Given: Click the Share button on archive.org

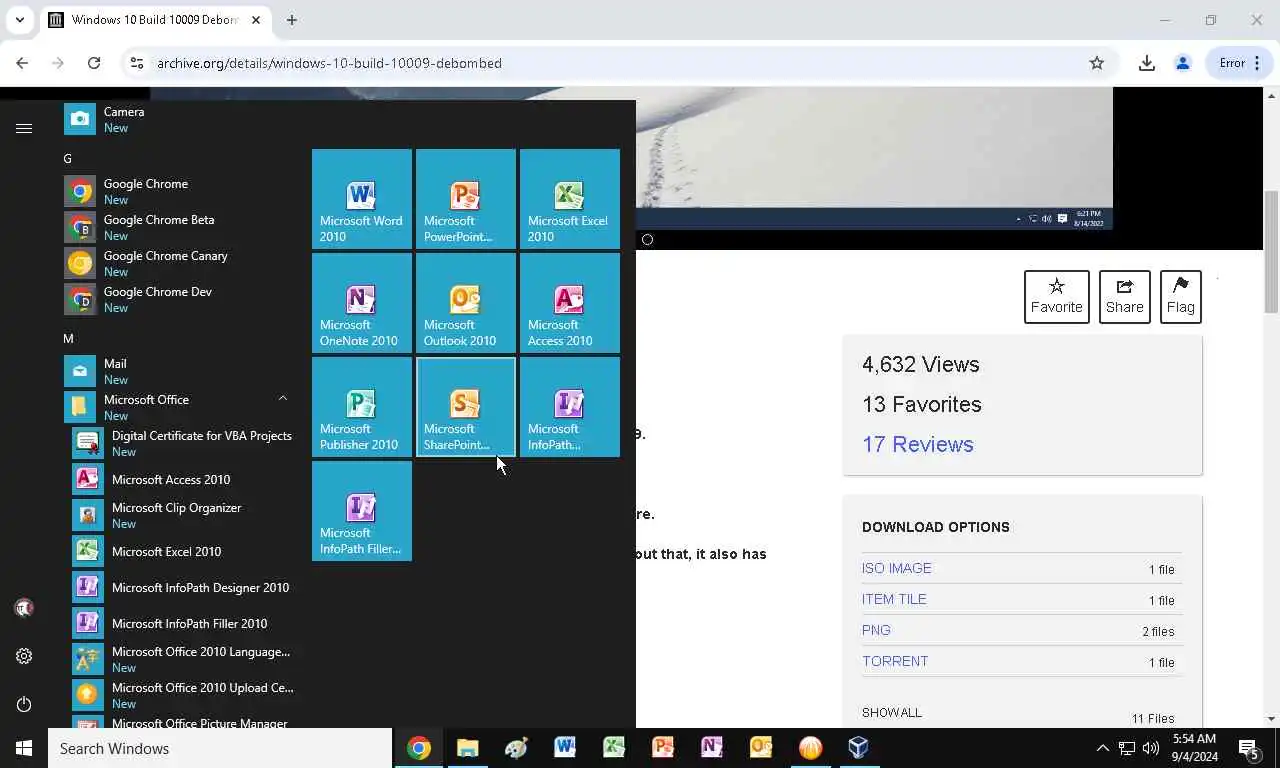Looking at the screenshot, I should 1125,297.
